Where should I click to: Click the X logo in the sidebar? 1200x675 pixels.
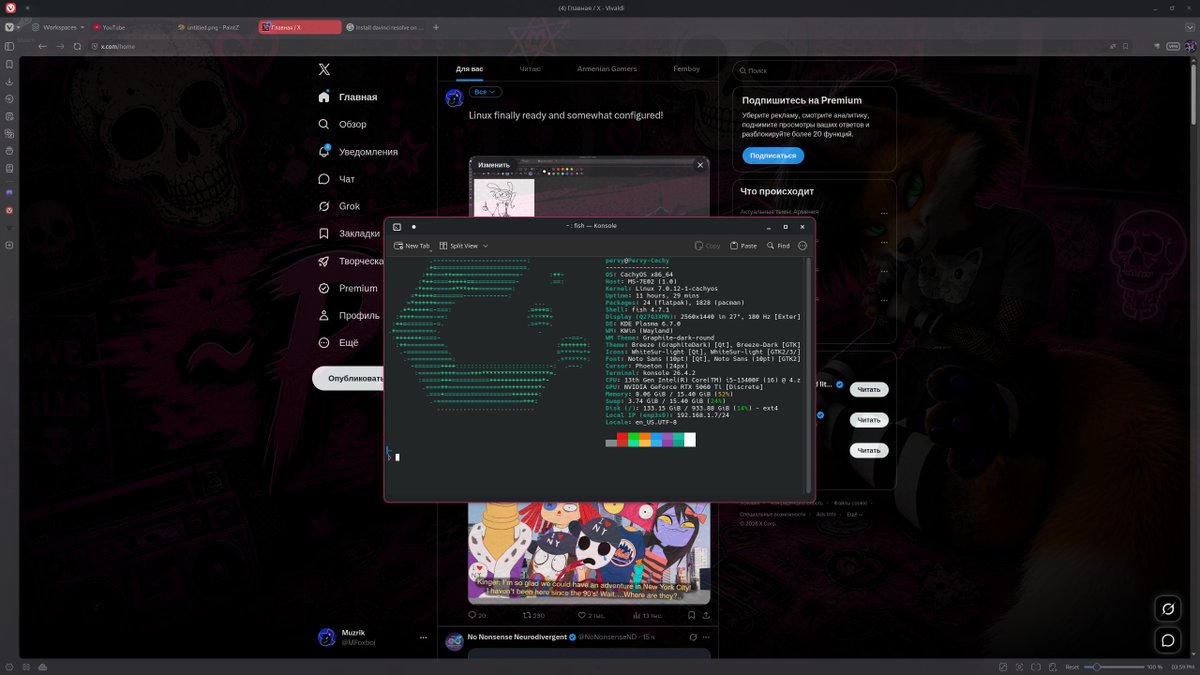pos(324,69)
